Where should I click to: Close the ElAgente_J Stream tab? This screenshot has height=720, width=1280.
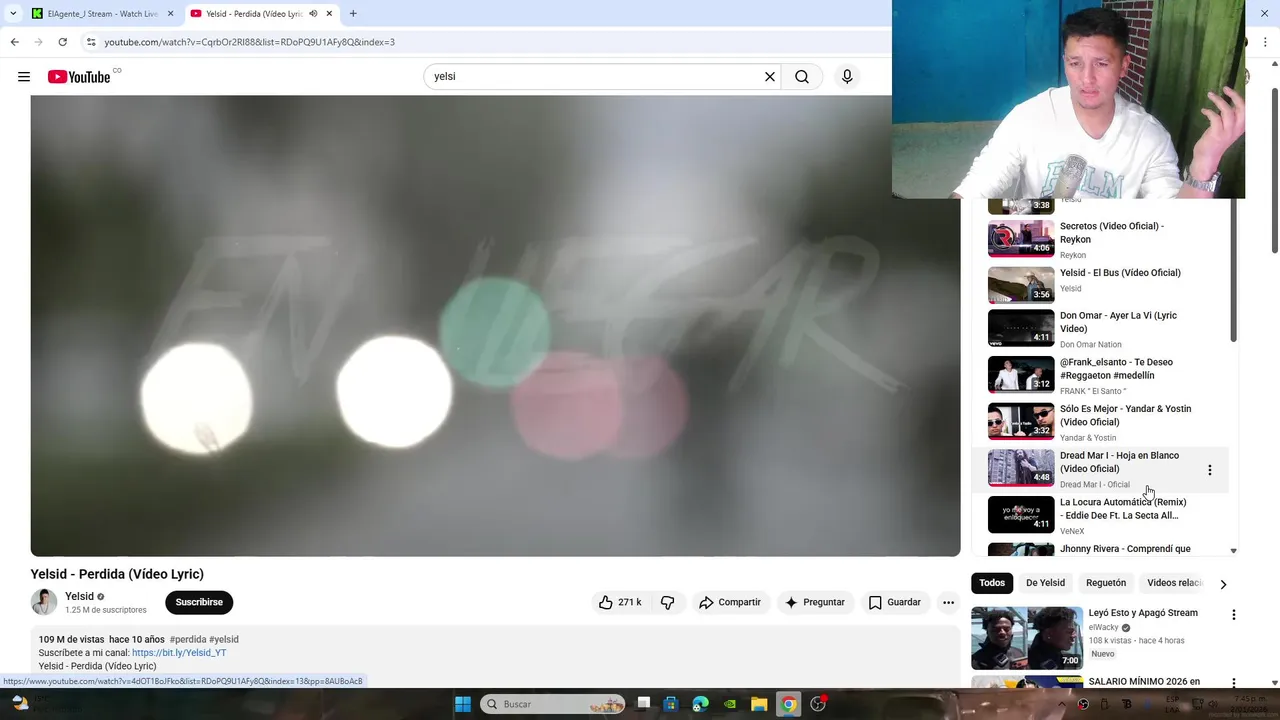point(170,14)
